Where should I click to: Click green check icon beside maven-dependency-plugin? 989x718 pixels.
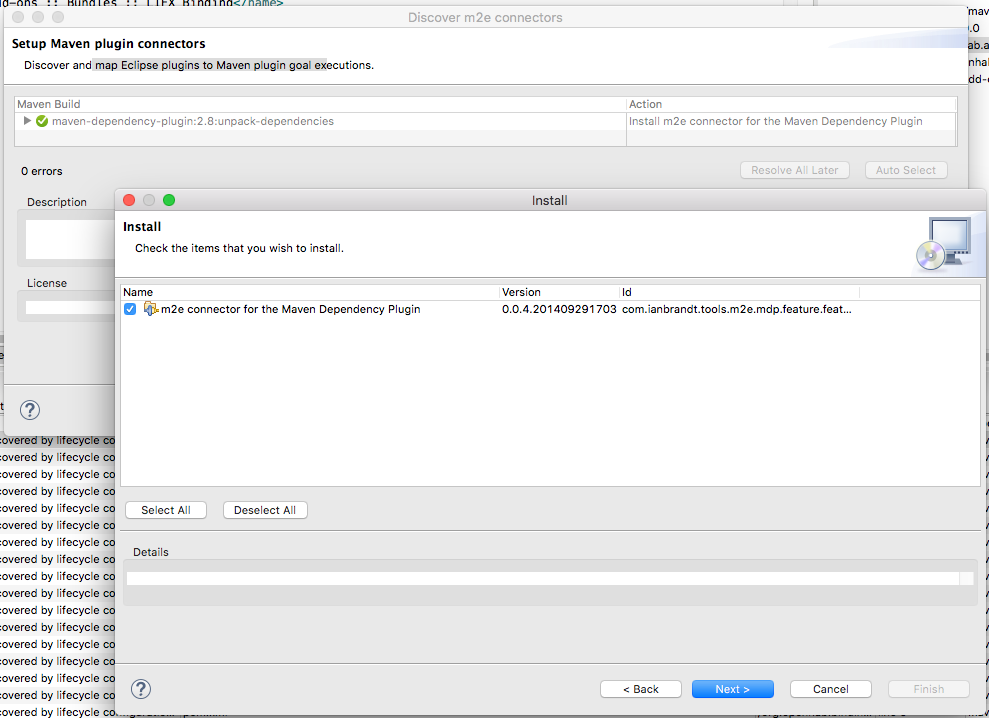coord(42,121)
